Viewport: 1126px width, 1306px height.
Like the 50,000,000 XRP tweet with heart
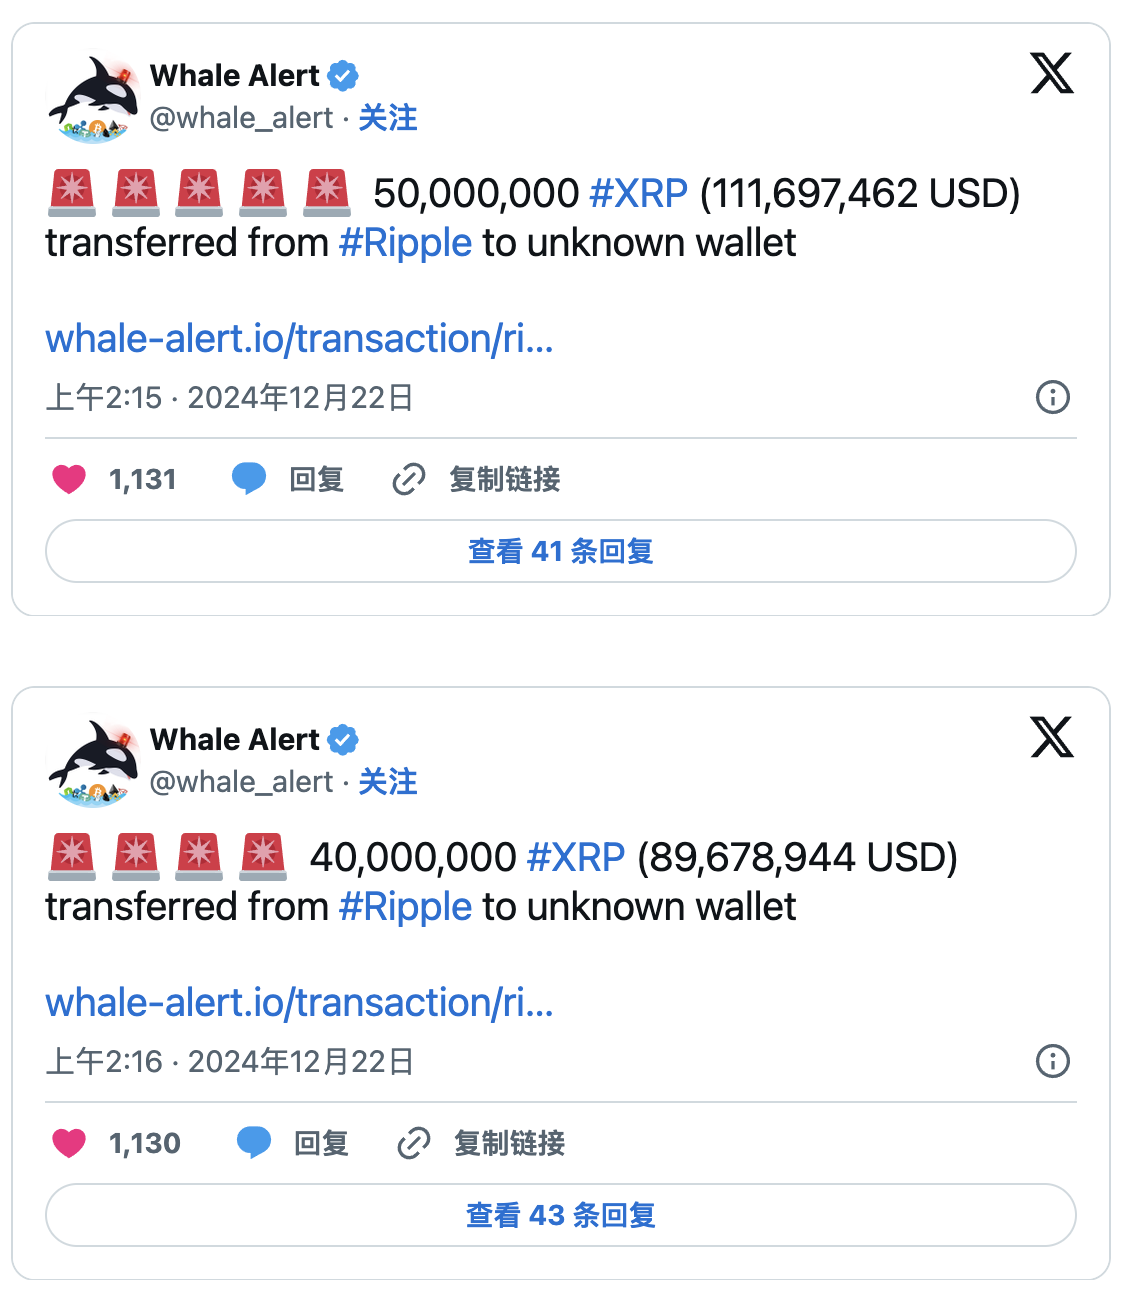tap(69, 480)
